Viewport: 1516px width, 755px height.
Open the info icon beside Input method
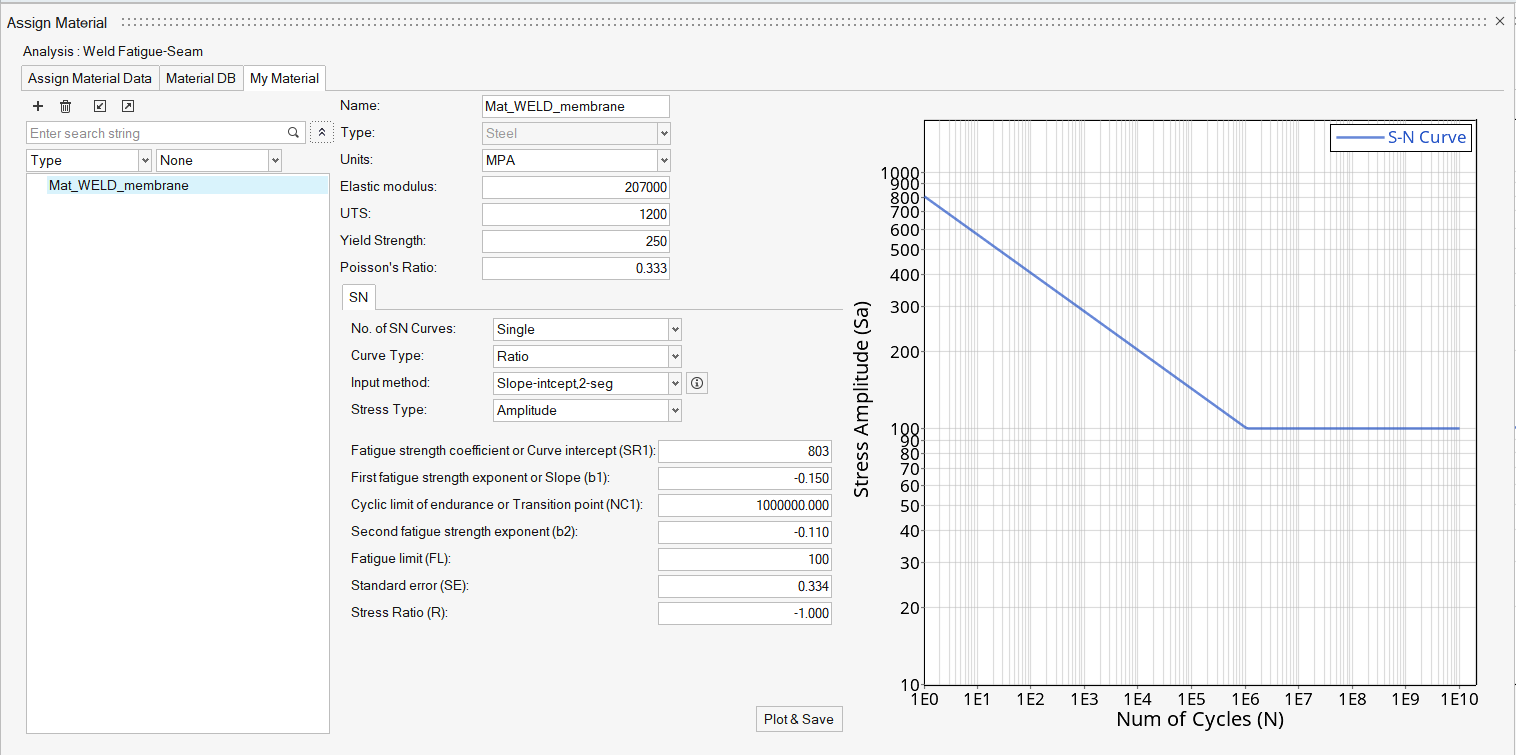coord(698,383)
